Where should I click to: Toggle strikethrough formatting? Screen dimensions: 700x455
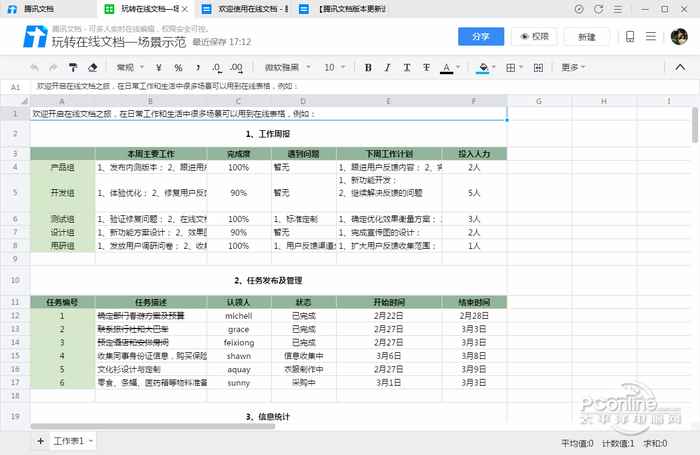click(427, 68)
